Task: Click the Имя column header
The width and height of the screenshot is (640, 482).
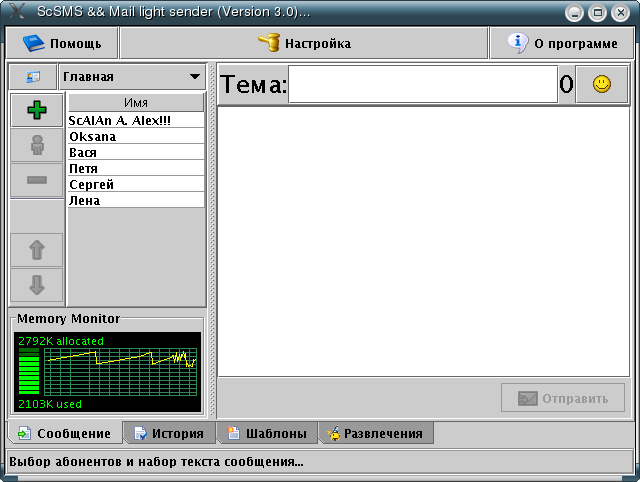Action: pyautogui.click(x=136, y=103)
